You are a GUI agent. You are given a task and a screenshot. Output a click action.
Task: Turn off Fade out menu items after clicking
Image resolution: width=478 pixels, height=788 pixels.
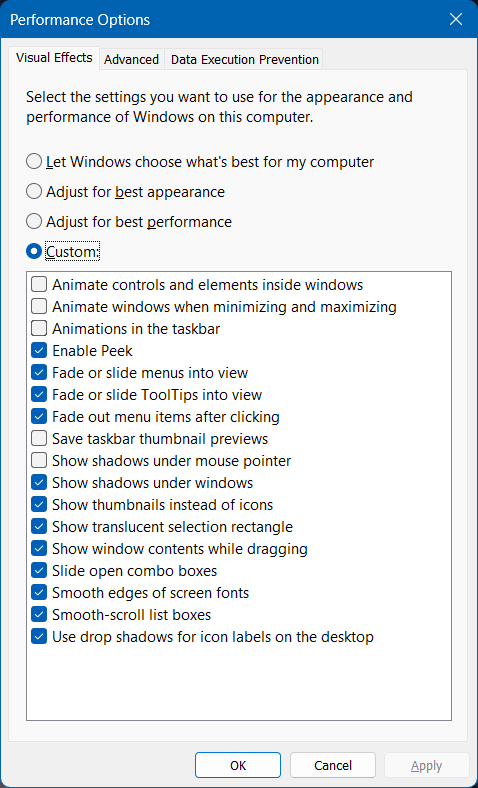[39, 417]
